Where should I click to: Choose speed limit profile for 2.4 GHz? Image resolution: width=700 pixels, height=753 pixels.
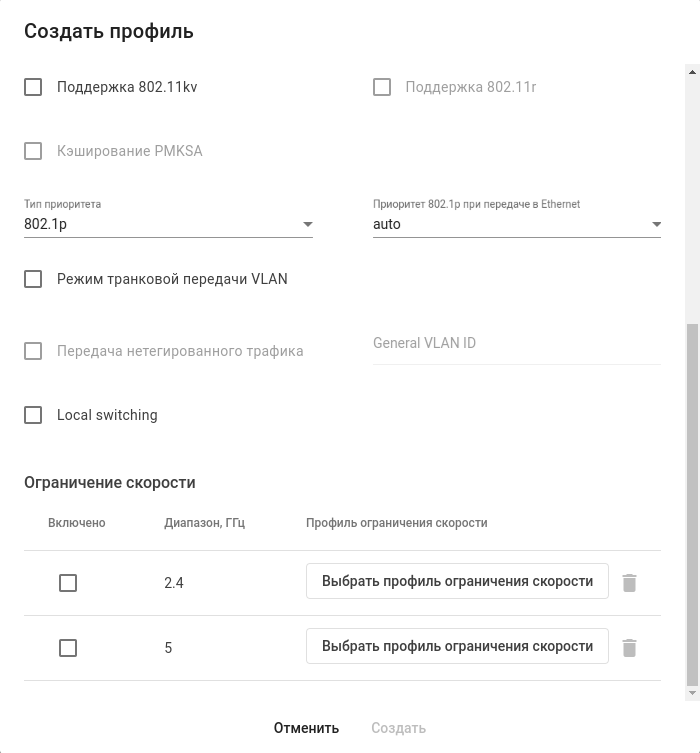point(457,581)
